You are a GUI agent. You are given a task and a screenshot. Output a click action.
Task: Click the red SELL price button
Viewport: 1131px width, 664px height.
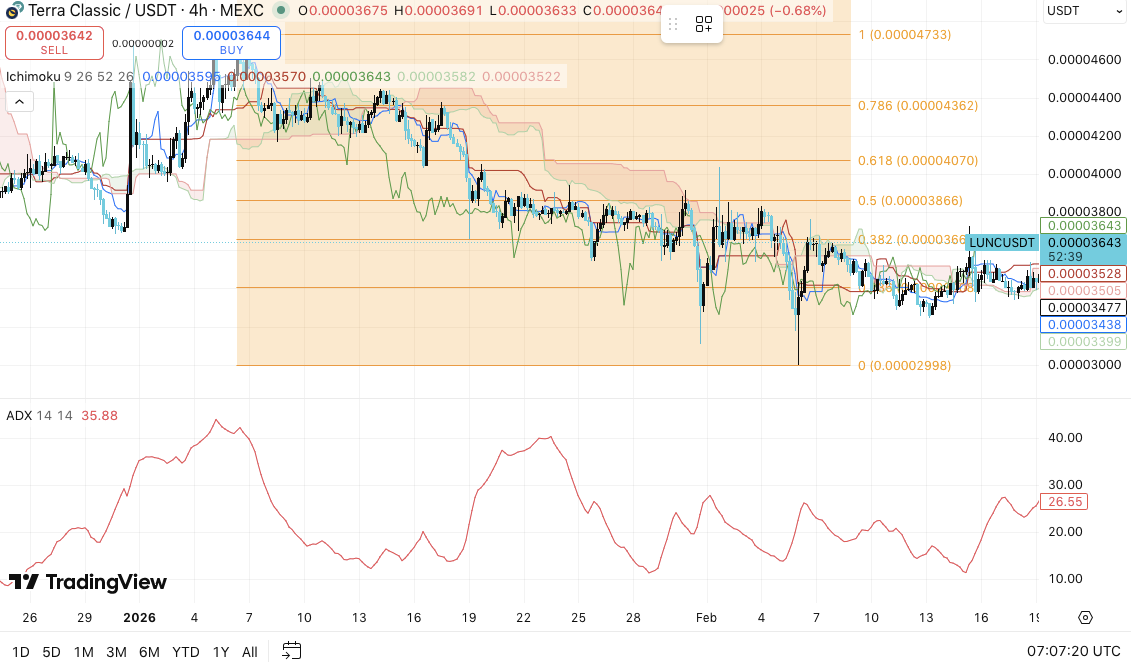coord(54,43)
